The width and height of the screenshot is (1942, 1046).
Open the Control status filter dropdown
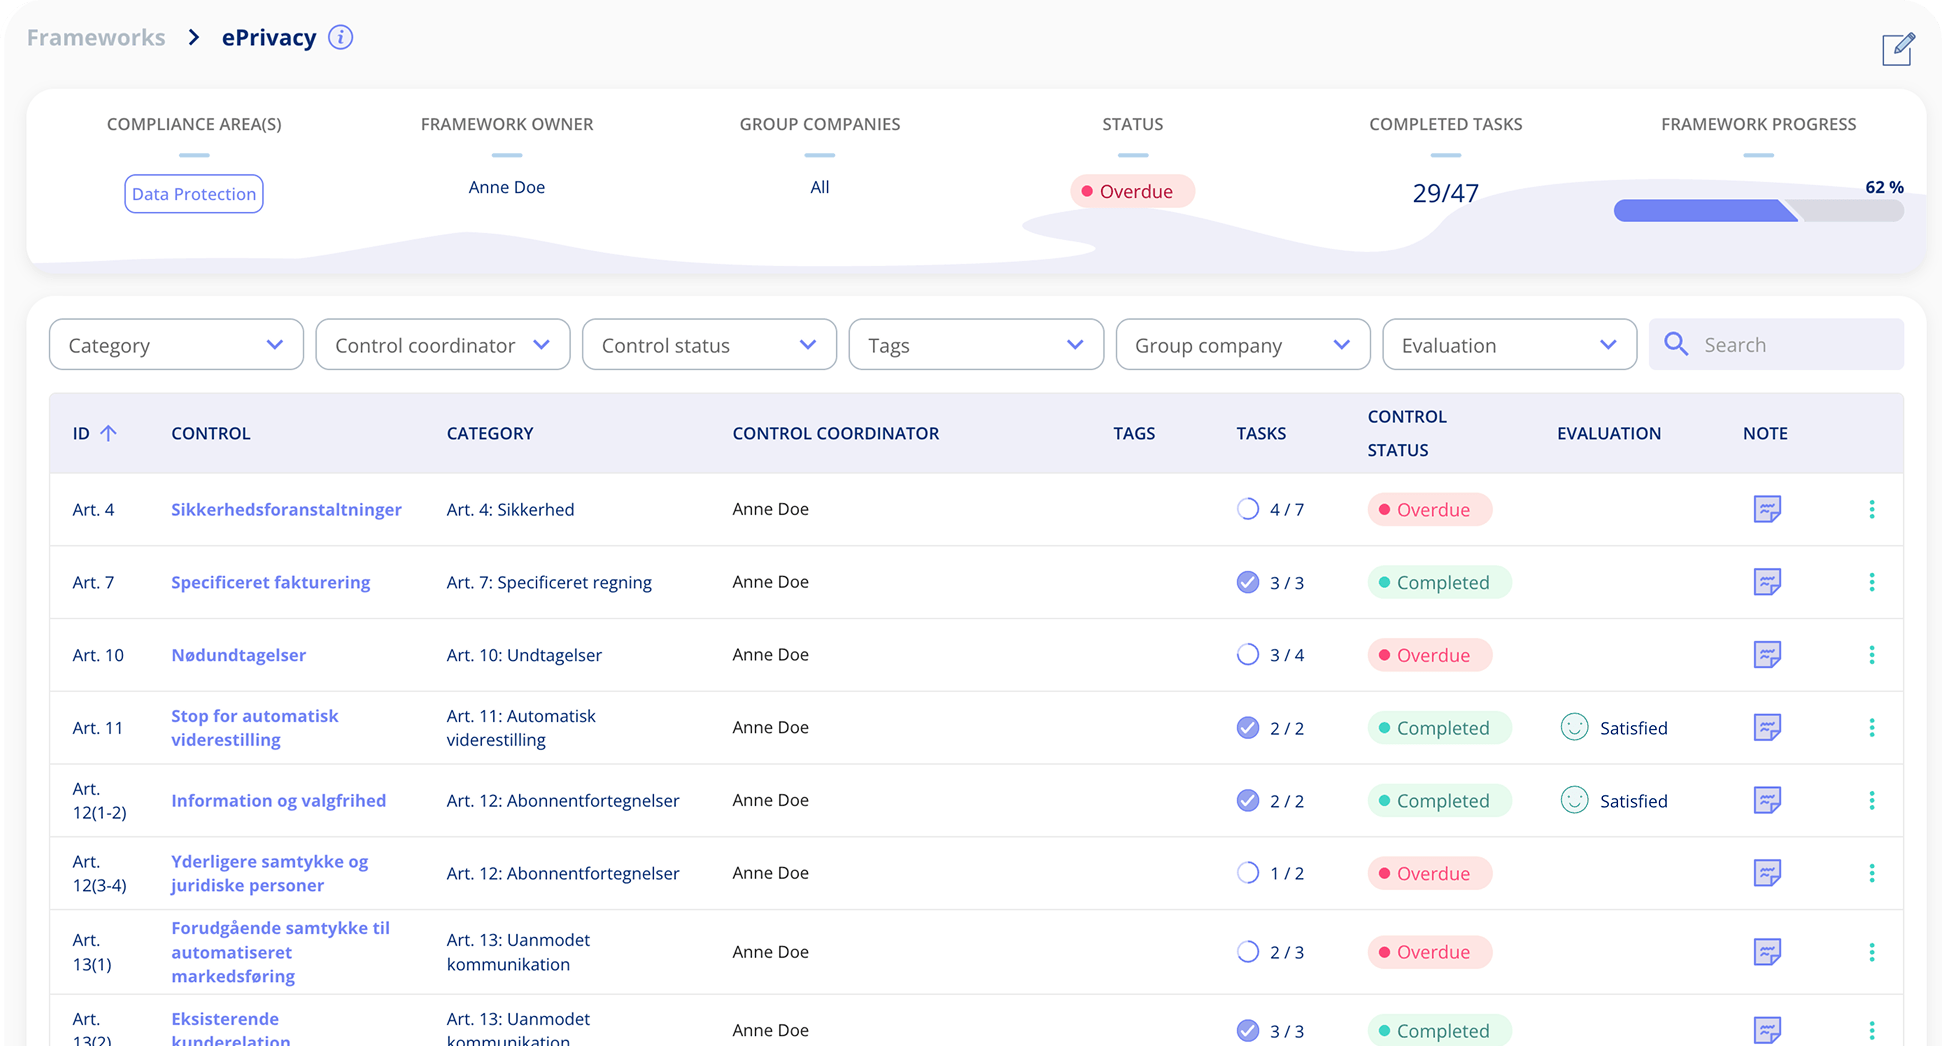point(709,345)
